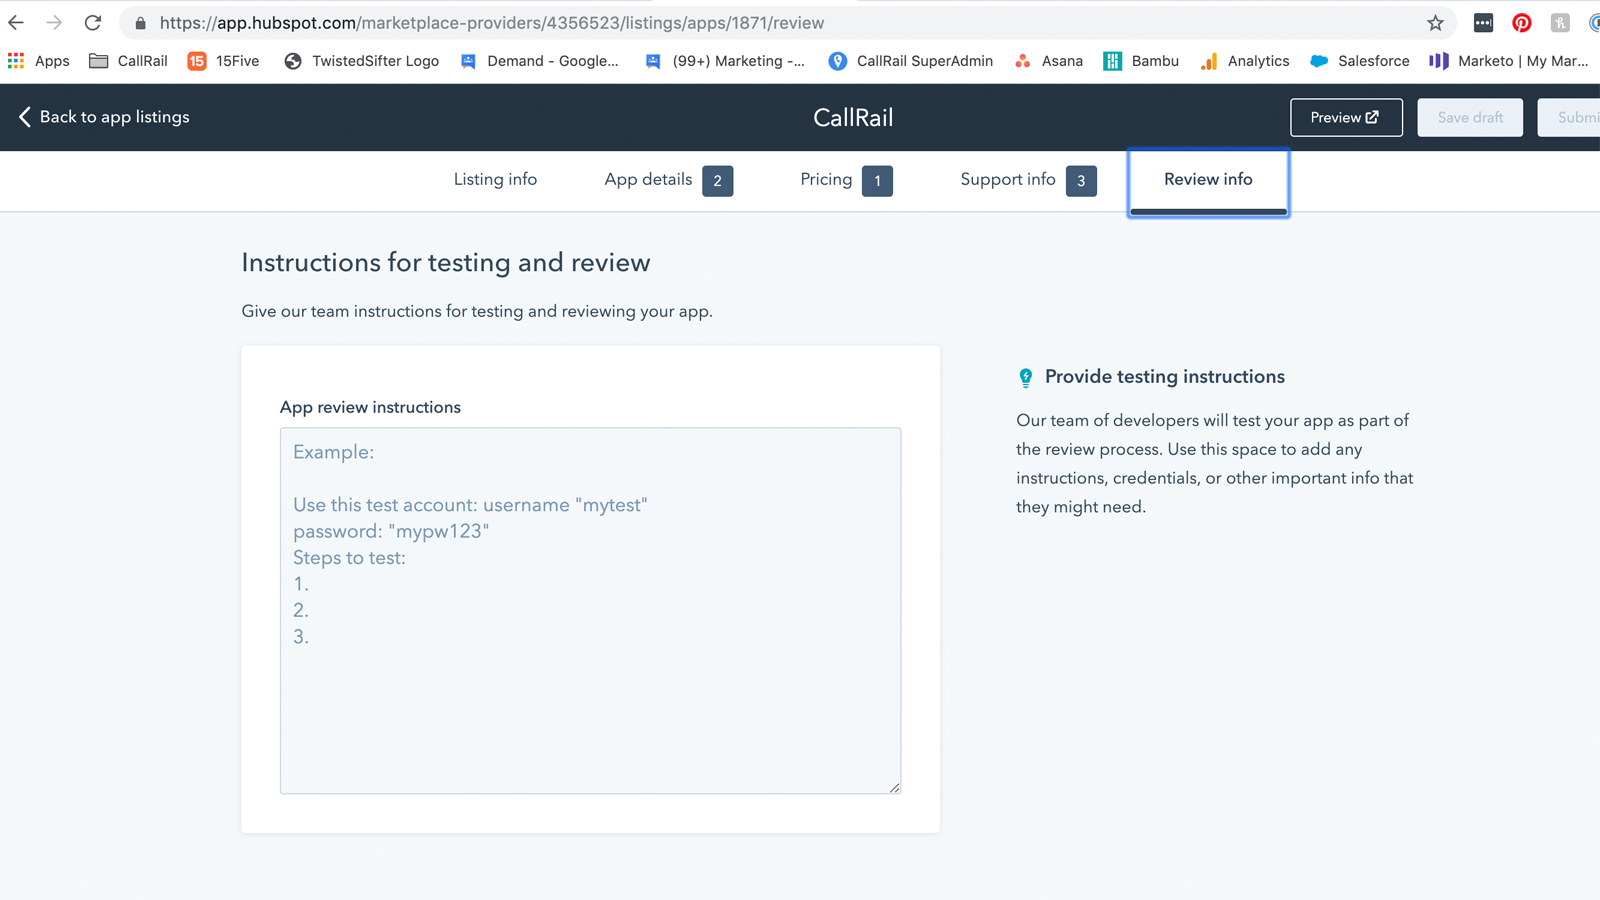Open the Pinterest browser extension
1600x900 pixels.
coord(1521,22)
